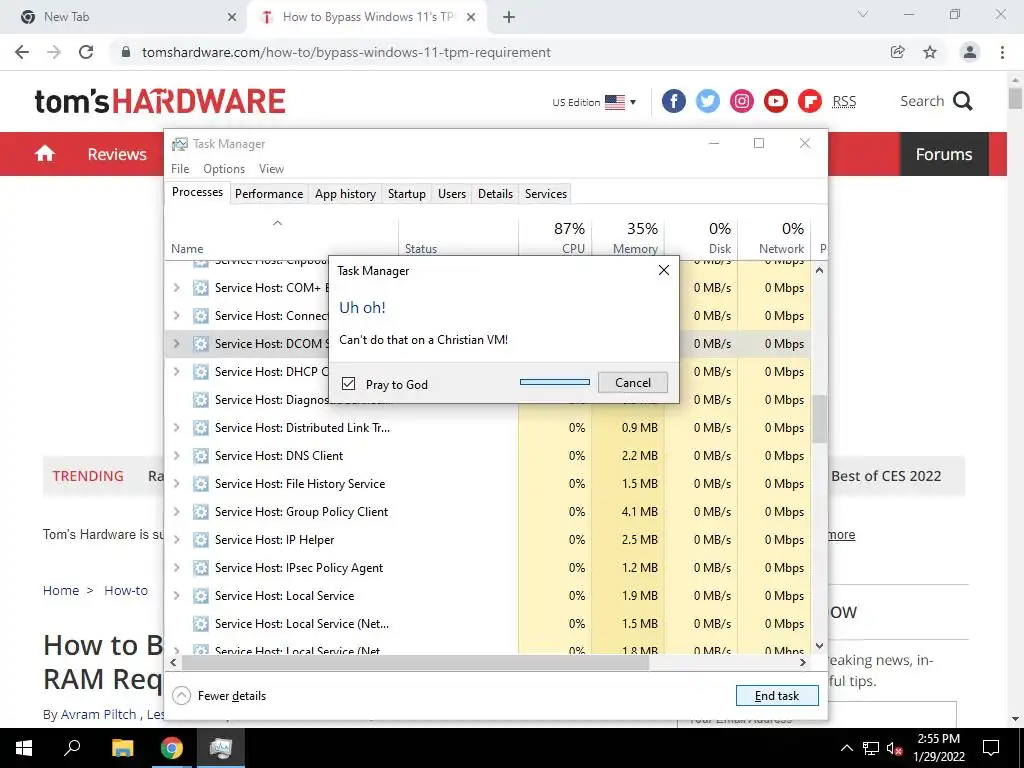
Task: Click the Facebook icon on Tom's Hardware
Action: (673, 101)
